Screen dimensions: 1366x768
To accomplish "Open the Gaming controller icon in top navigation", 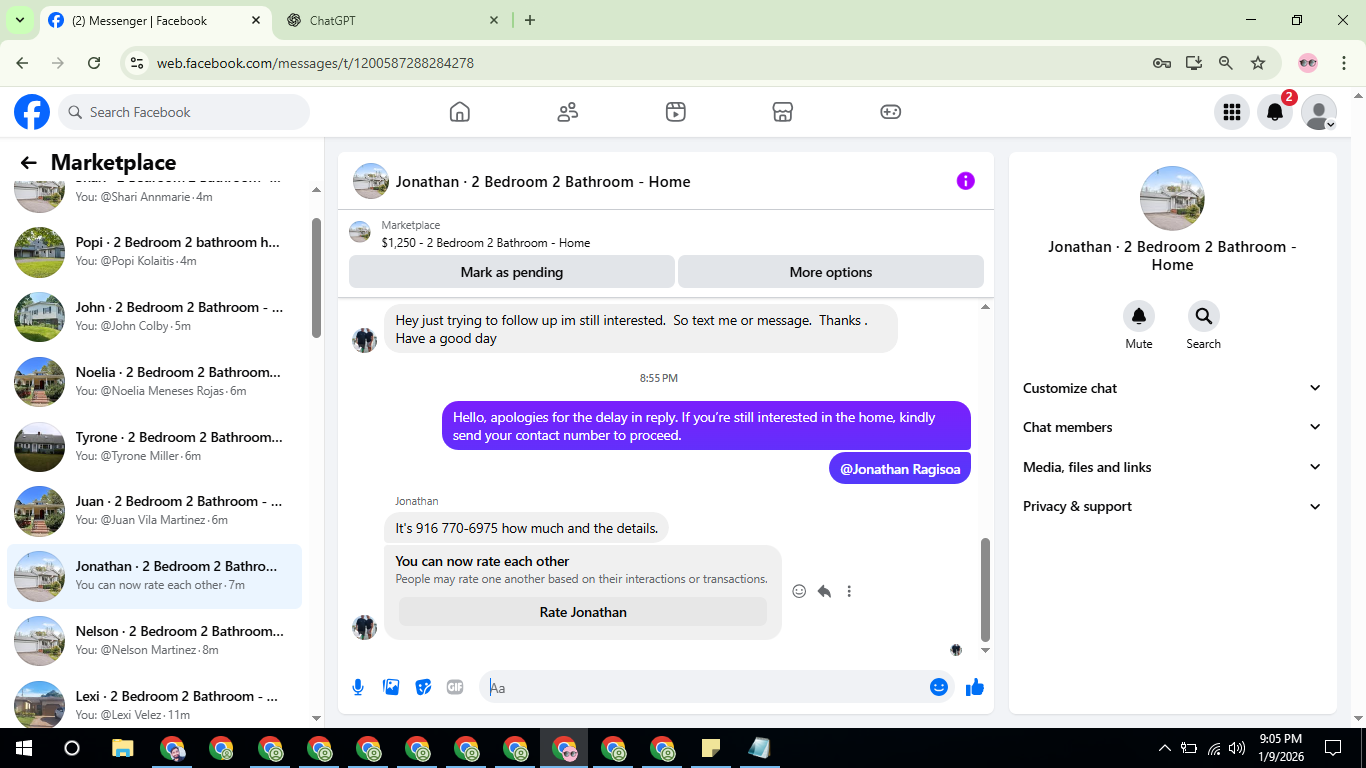I will (890, 112).
